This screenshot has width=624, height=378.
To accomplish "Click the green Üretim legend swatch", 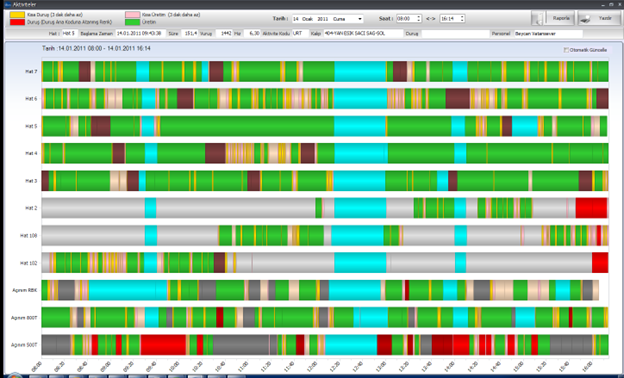I will tap(133, 22).
